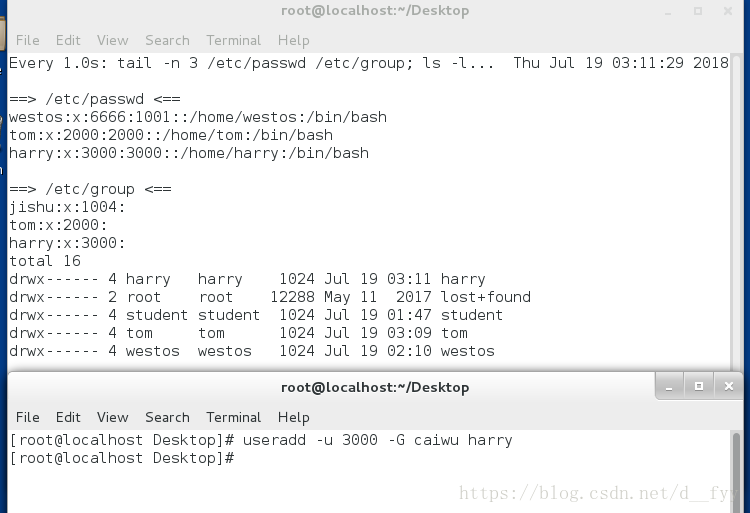Minimize the upper background terminal window

(668, 11)
